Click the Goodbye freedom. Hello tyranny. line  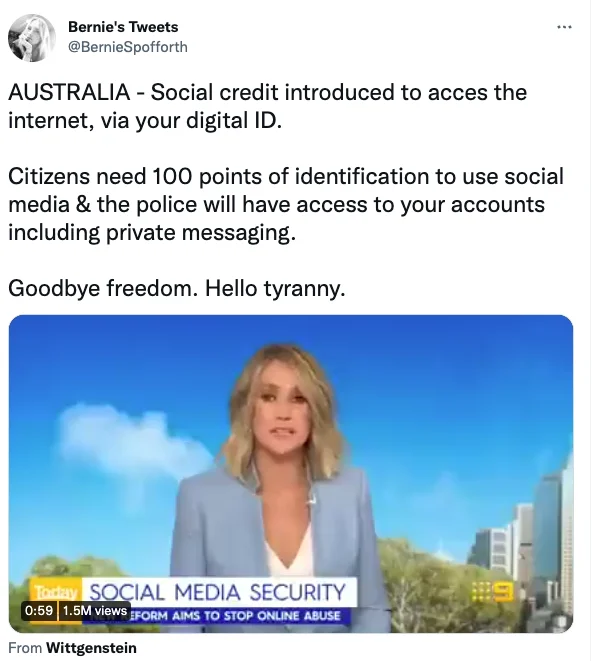pos(177,289)
